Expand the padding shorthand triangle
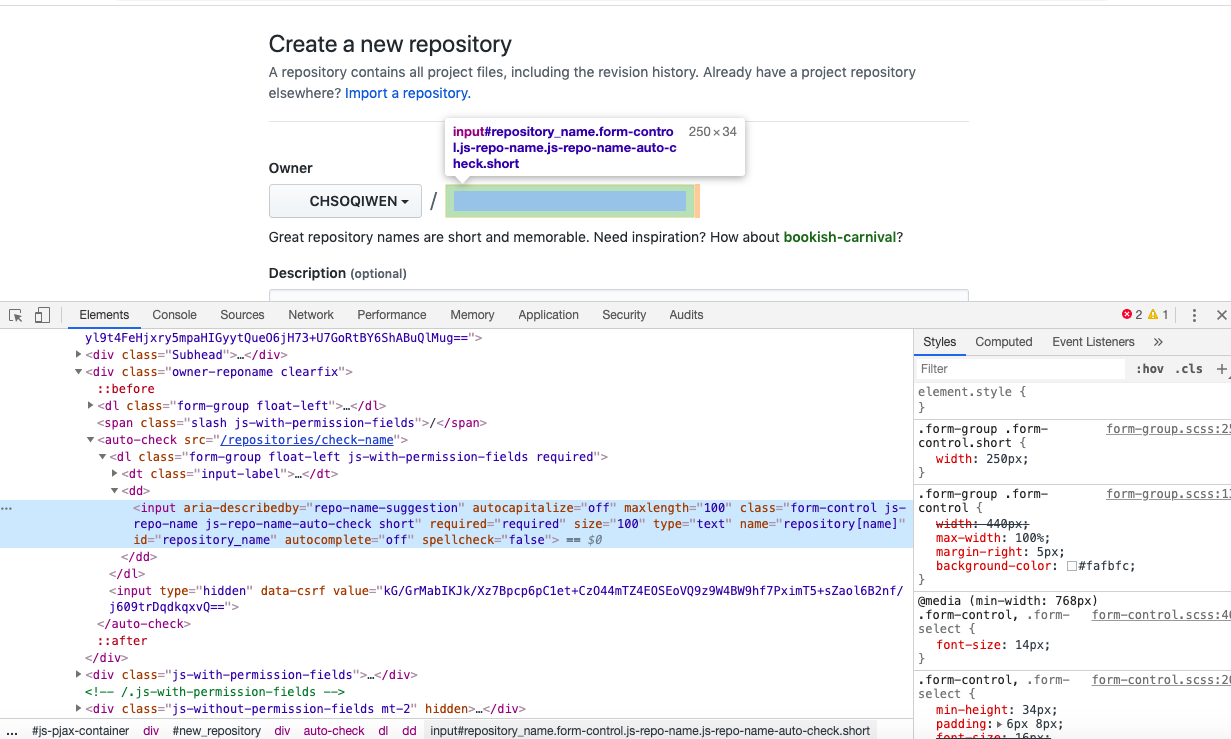 pos(1001,725)
